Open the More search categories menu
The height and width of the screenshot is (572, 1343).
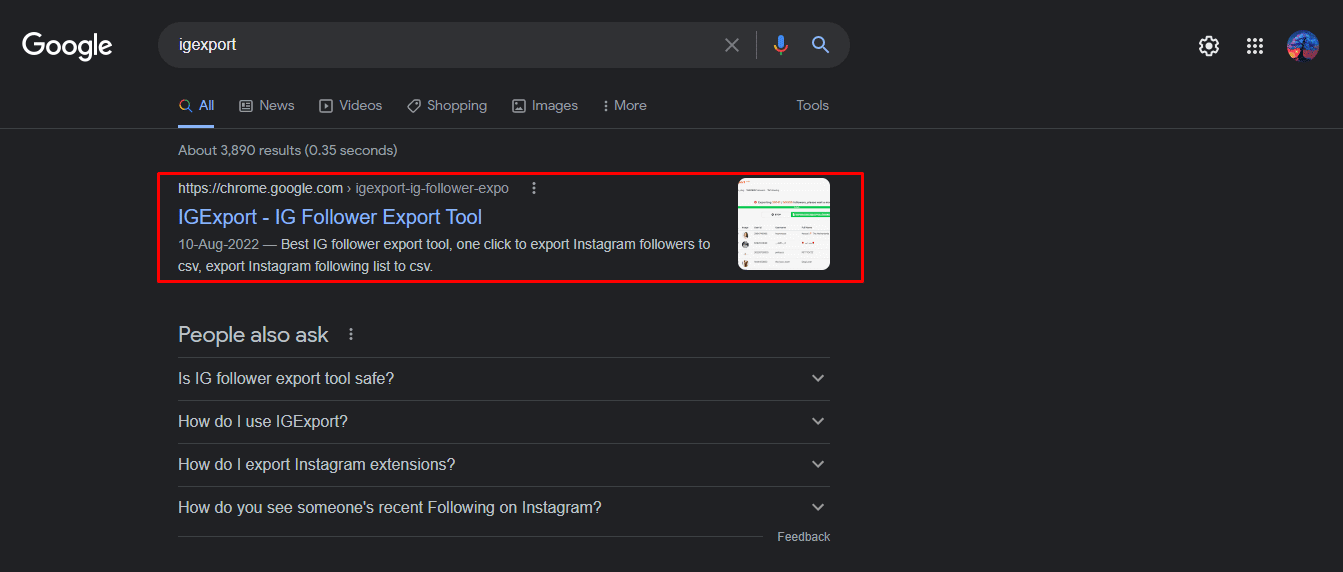[625, 106]
